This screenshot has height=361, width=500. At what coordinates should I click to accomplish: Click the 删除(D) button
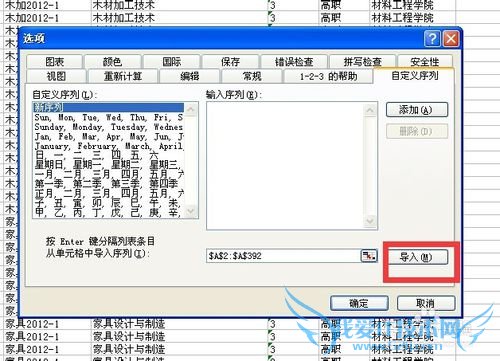coord(417,131)
